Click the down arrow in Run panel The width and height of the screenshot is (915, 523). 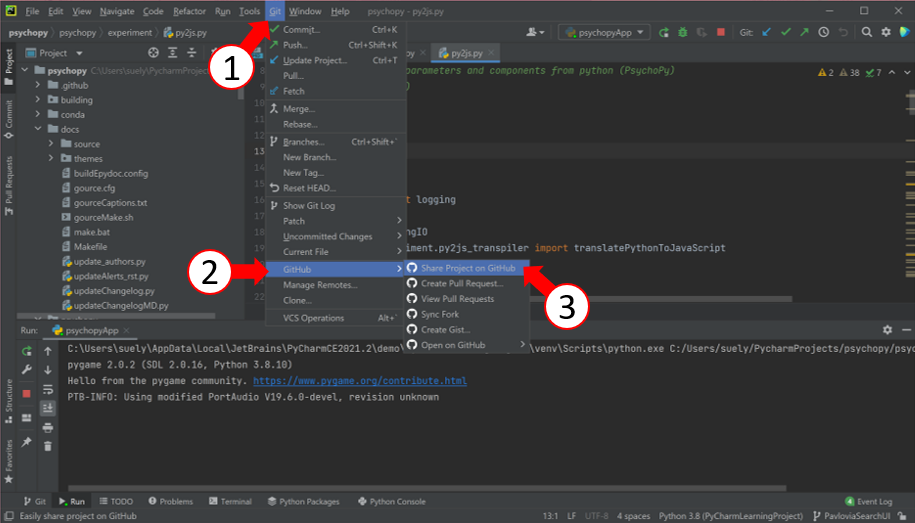[x=48, y=370]
